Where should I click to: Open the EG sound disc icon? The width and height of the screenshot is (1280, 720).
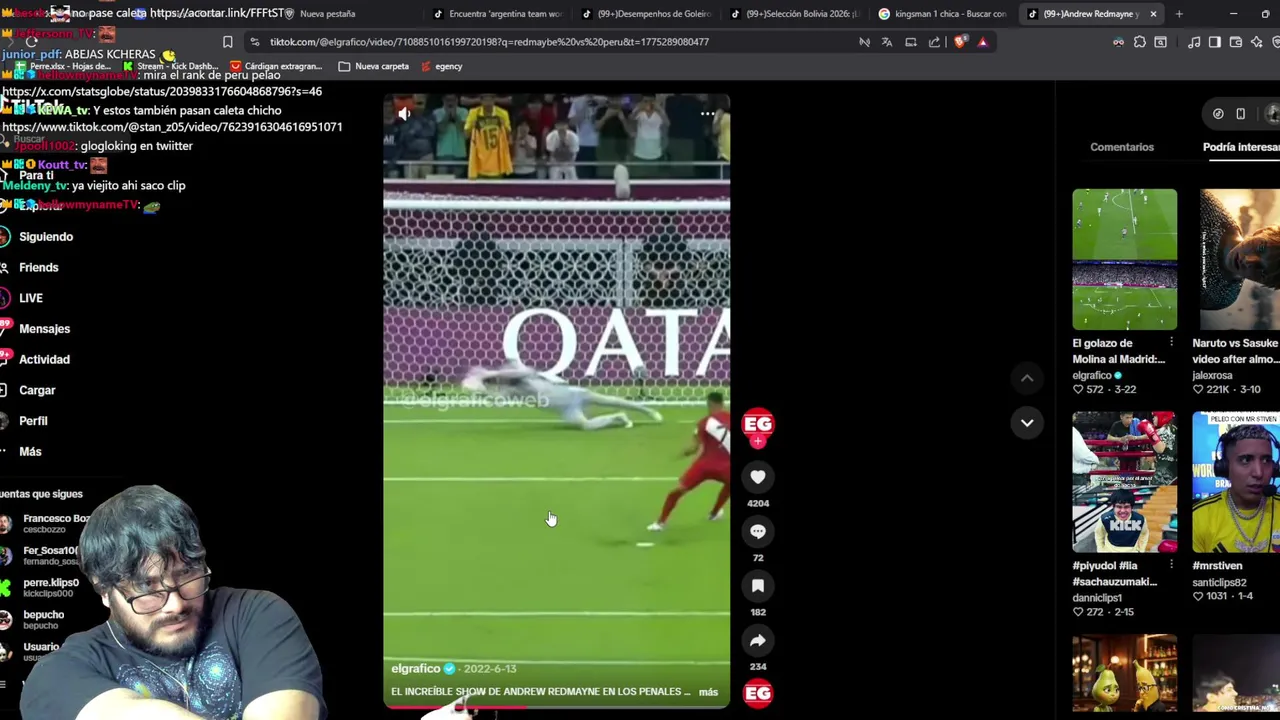(x=758, y=693)
